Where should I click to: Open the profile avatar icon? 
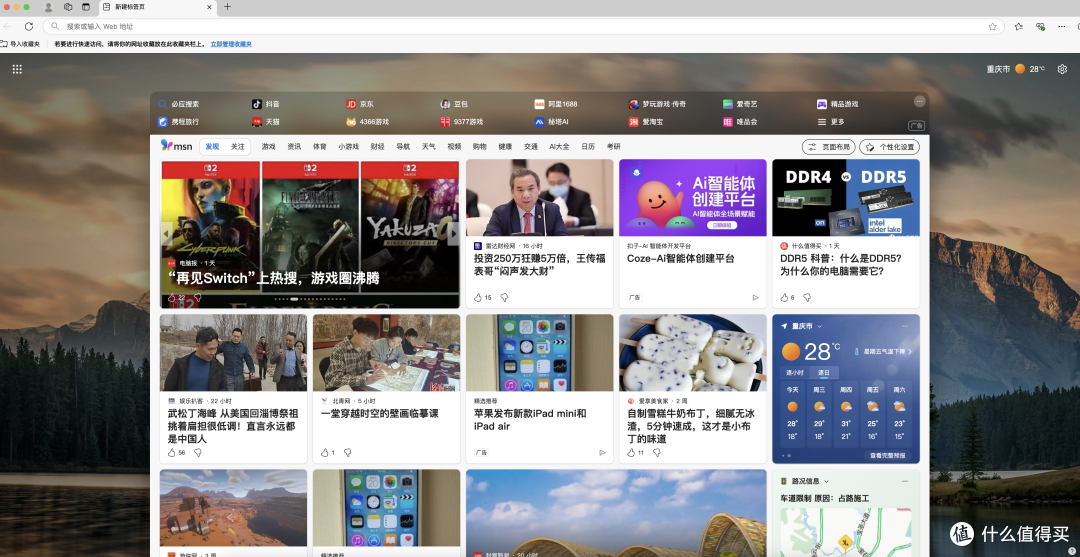(48, 7)
